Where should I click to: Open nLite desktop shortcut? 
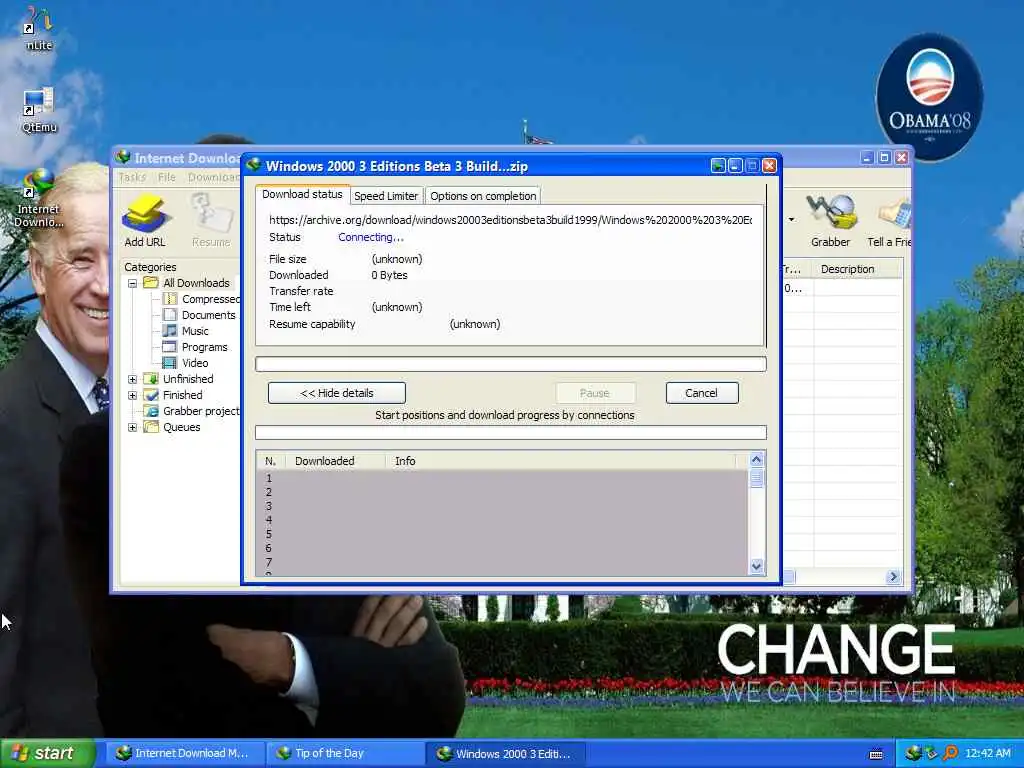(x=38, y=28)
